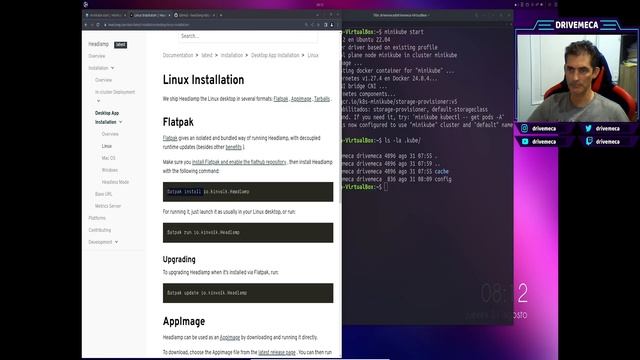
Task: Click the 'flatpak install io.kinvolk.Headlamp' code block
Action: [x=248, y=192]
